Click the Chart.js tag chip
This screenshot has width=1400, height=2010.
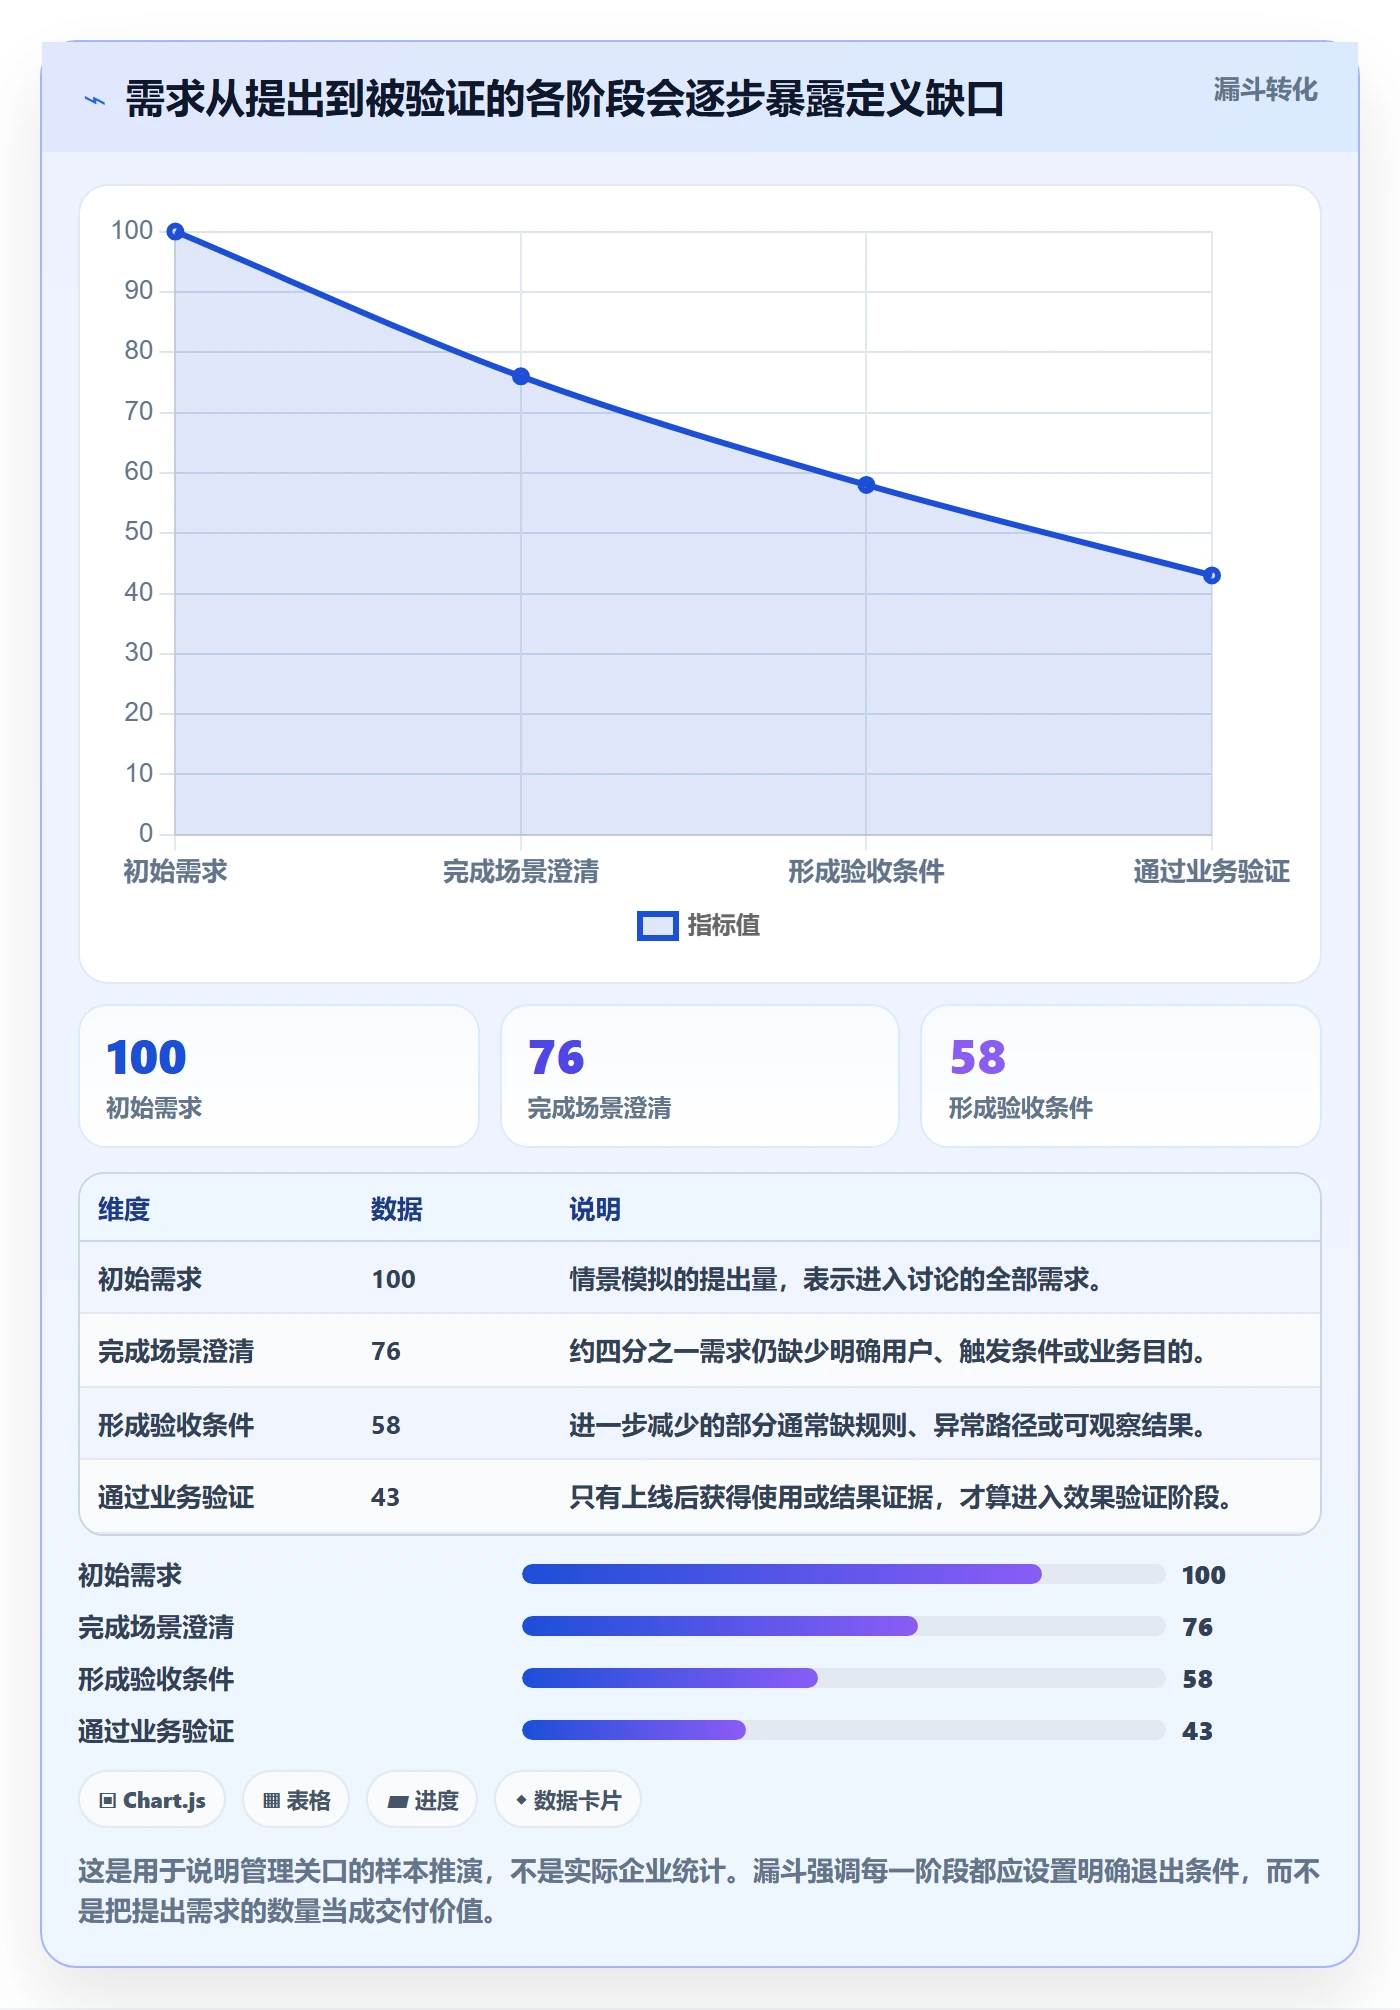[152, 1800]
